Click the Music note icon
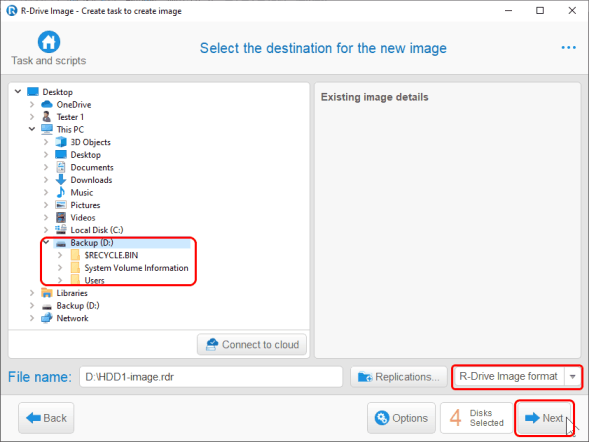This screenshot has width=589, height=442. pyautogui.click(x=61, y=192)
